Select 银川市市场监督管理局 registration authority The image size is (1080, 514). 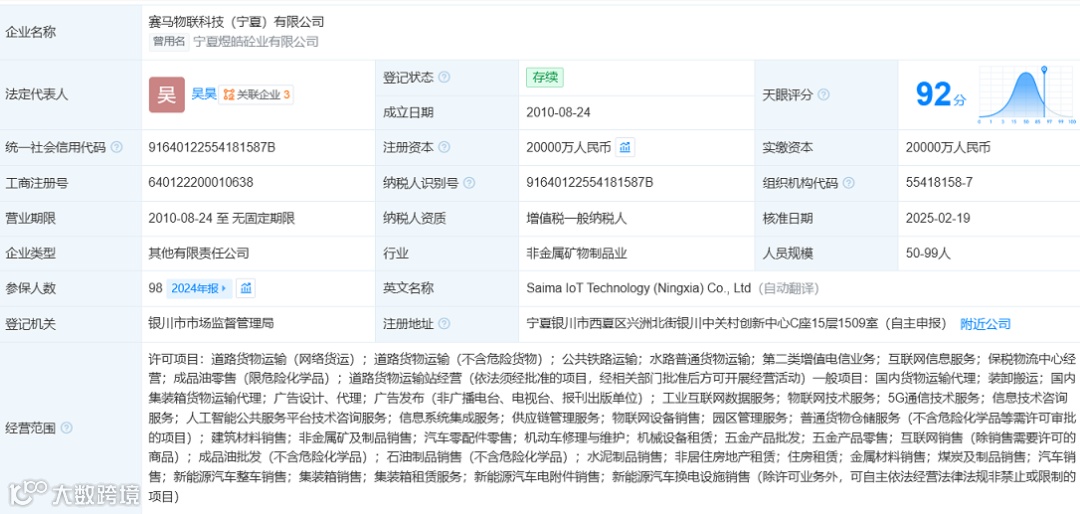click(211, 323)
